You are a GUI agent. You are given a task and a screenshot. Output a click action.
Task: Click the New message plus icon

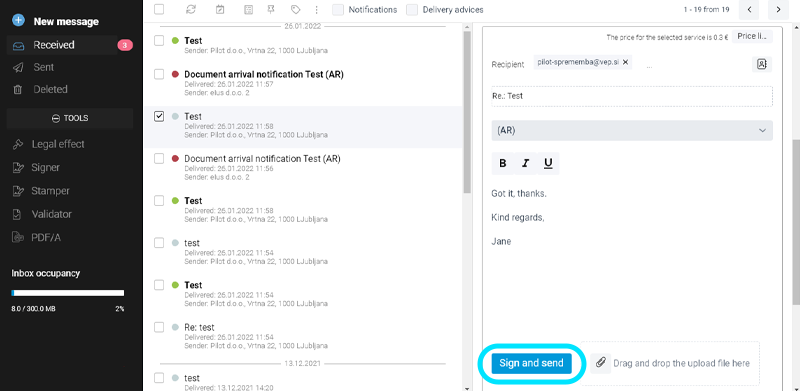pyautogui.click(x=18, y=21)
